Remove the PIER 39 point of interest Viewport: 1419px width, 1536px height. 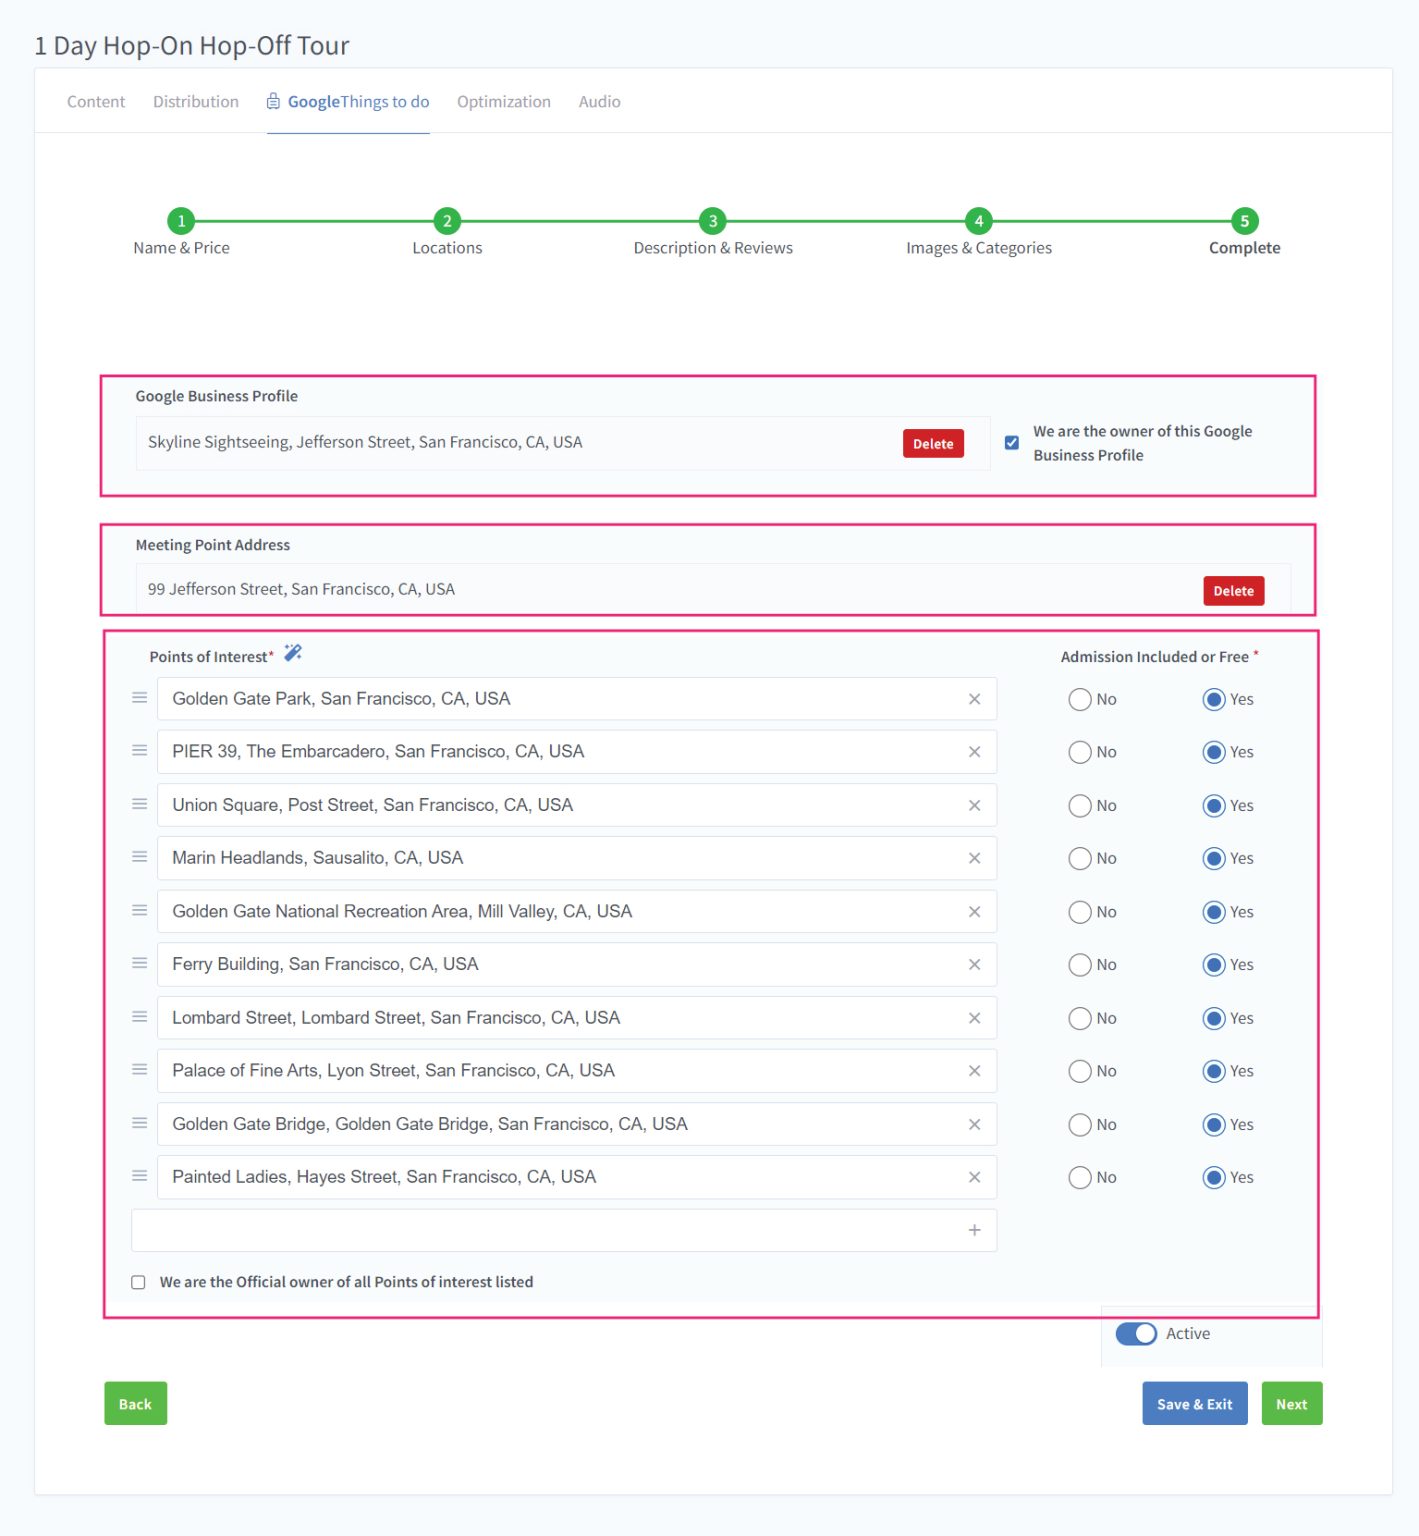(x=974, y=752)
